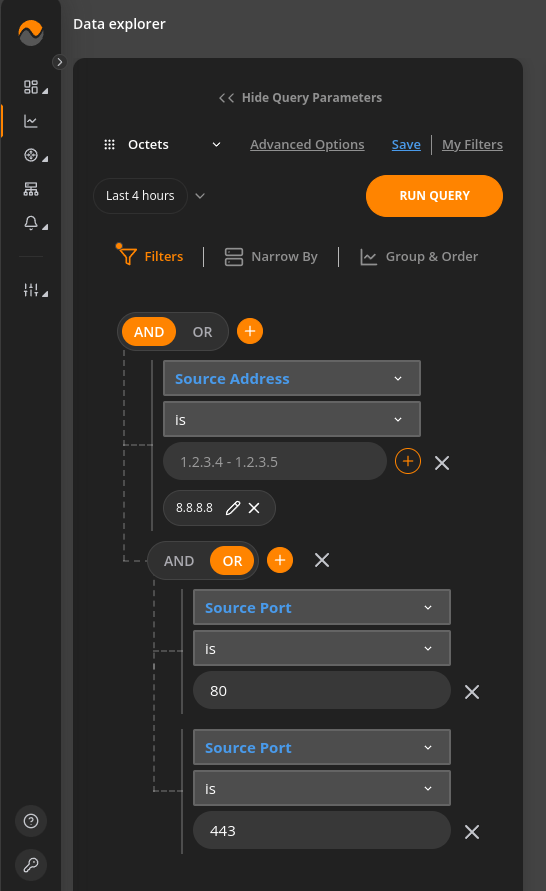Image resolution: width=546 pixels, height=891 pixels.
Task: Edit the 8.8.8.8 address with pencil icon
Action: (233, 508)
